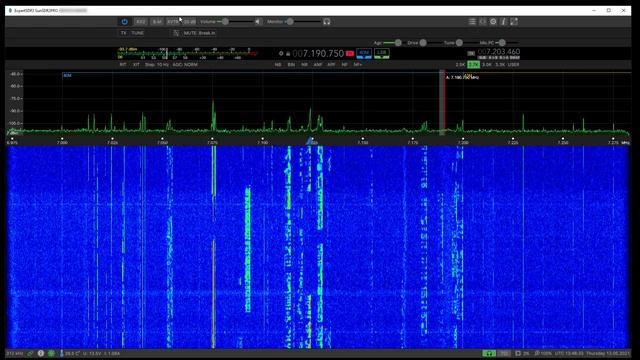Select the 3.3K filter bandwidth
This screenshot has height=360, width=640.
click(500, 65)
